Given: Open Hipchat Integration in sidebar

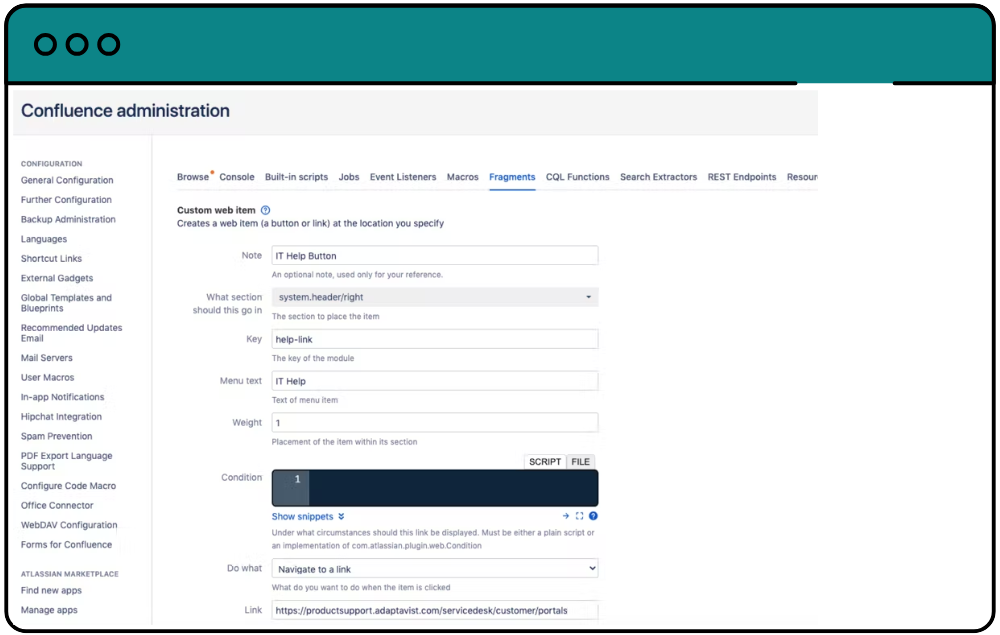Looking at the screenshot, I should point(61,417).
